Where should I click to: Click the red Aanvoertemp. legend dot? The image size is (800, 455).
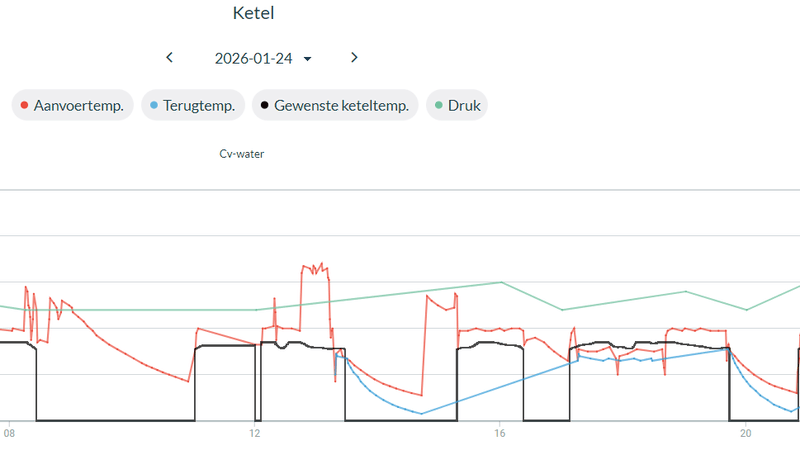tap(24, 106)
